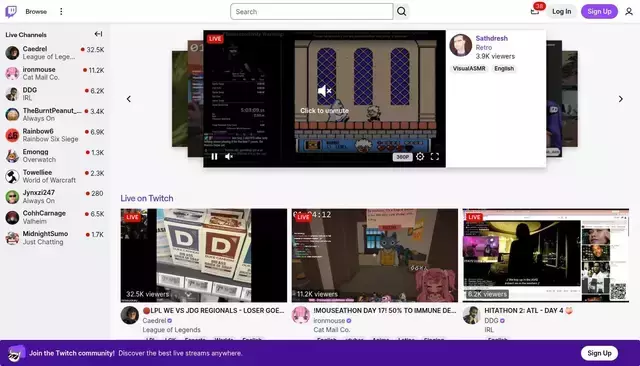Viewport: 640px width, 366px height.
Task: Collapse the Live Channels sidebar
Action: click(x=98, y=34)
